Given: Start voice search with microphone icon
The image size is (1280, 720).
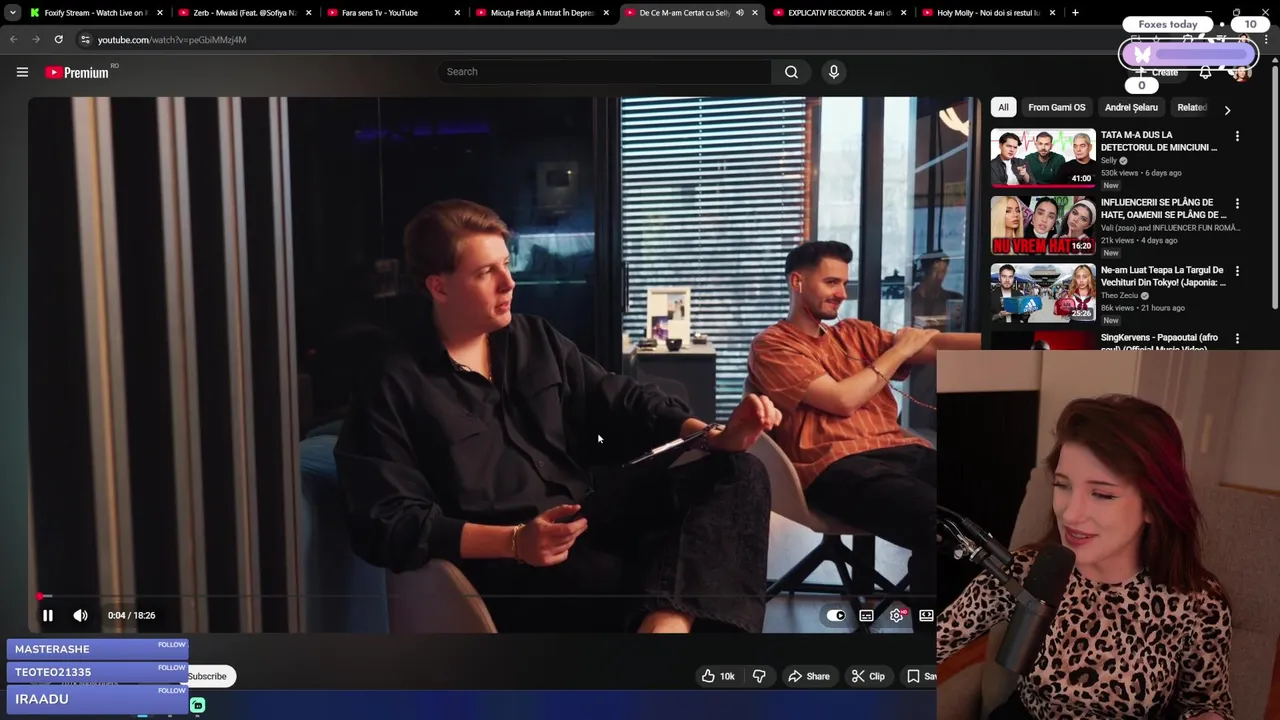Looking at the screenshot, I should [834, 72].
